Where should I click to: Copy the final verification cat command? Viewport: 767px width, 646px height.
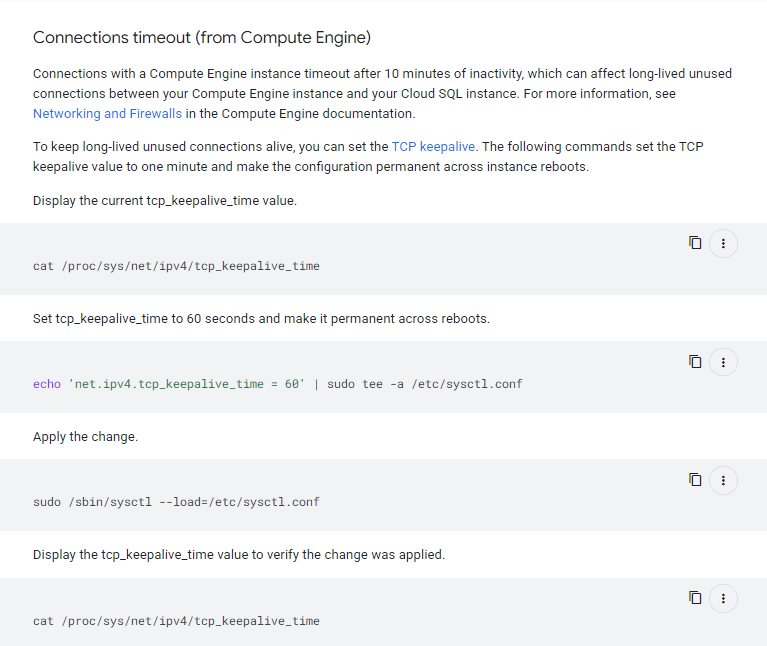coord(695,598)
